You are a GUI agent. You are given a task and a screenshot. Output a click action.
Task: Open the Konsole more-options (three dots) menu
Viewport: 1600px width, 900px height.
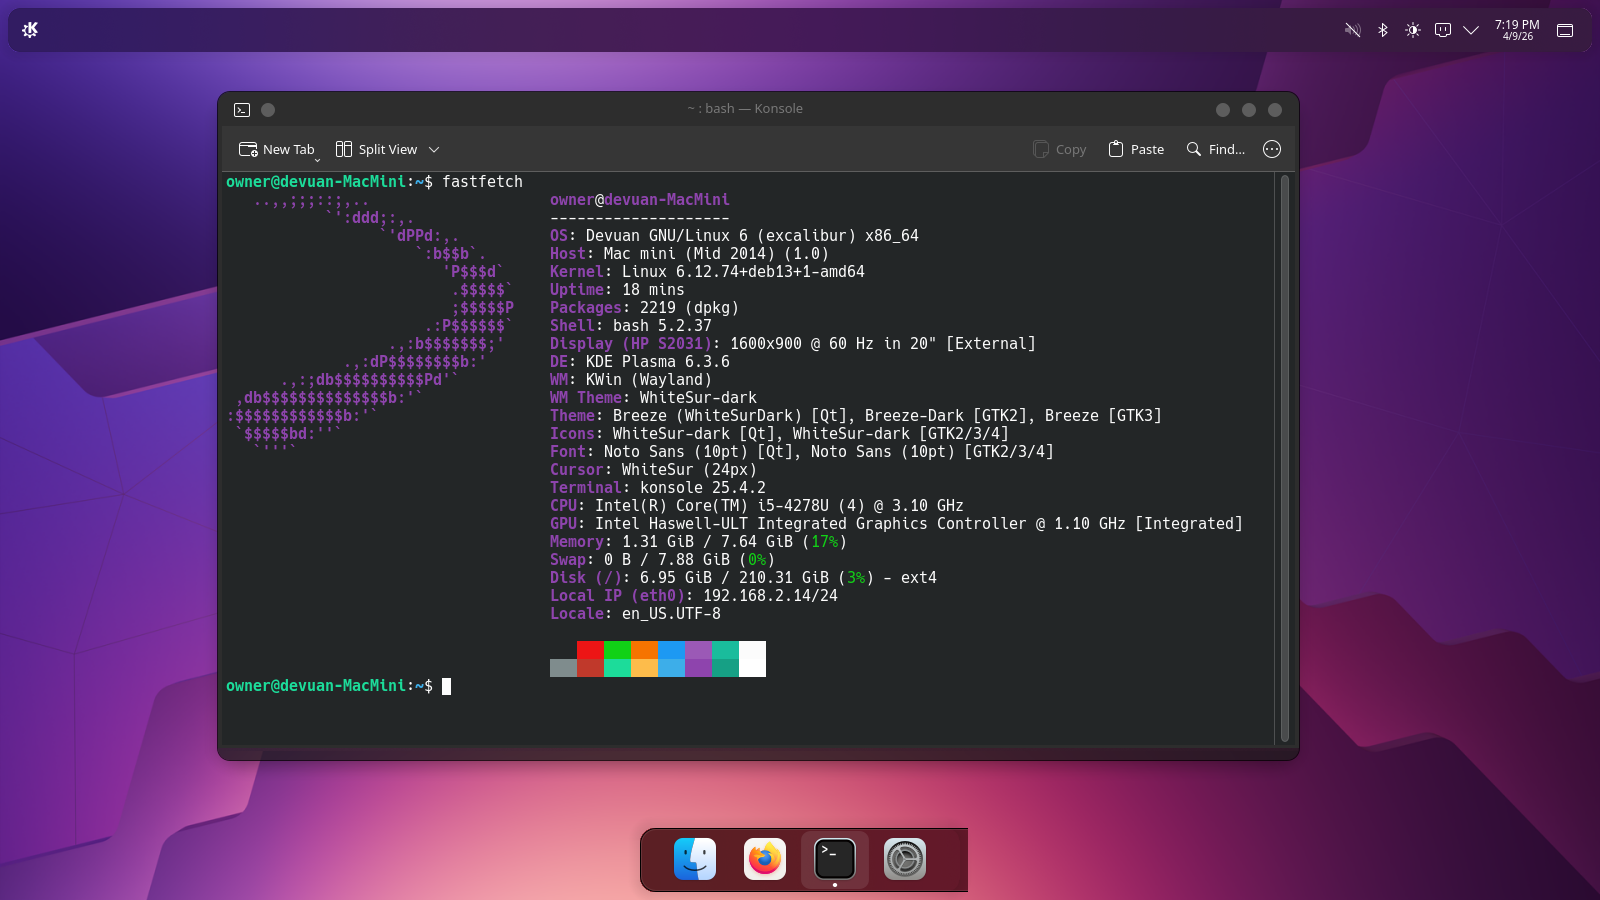[x=1272, y=149]
